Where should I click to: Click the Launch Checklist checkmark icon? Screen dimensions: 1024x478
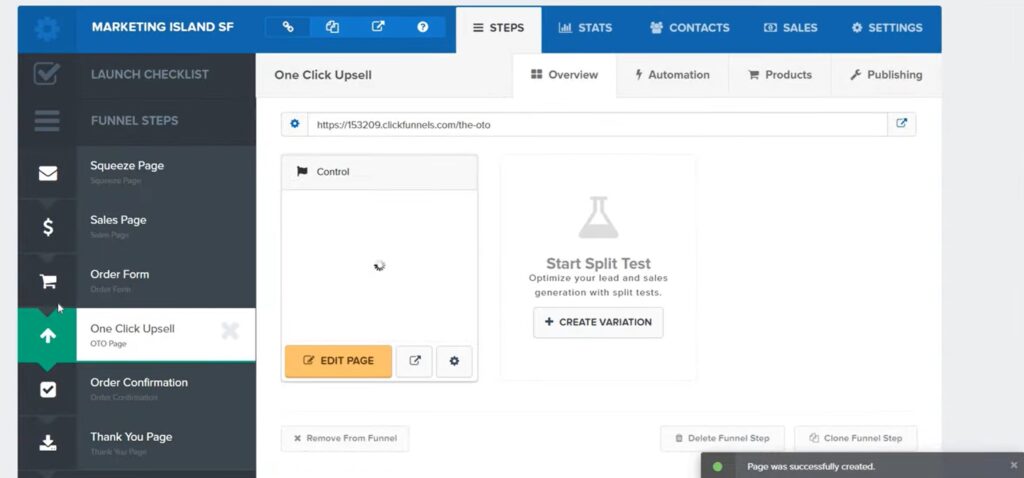pos(47,74)
